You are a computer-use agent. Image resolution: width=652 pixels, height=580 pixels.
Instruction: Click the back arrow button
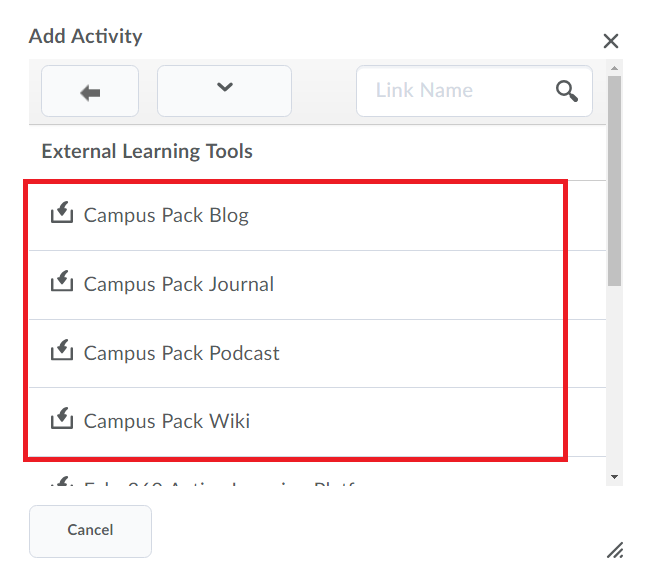point(90,91)
